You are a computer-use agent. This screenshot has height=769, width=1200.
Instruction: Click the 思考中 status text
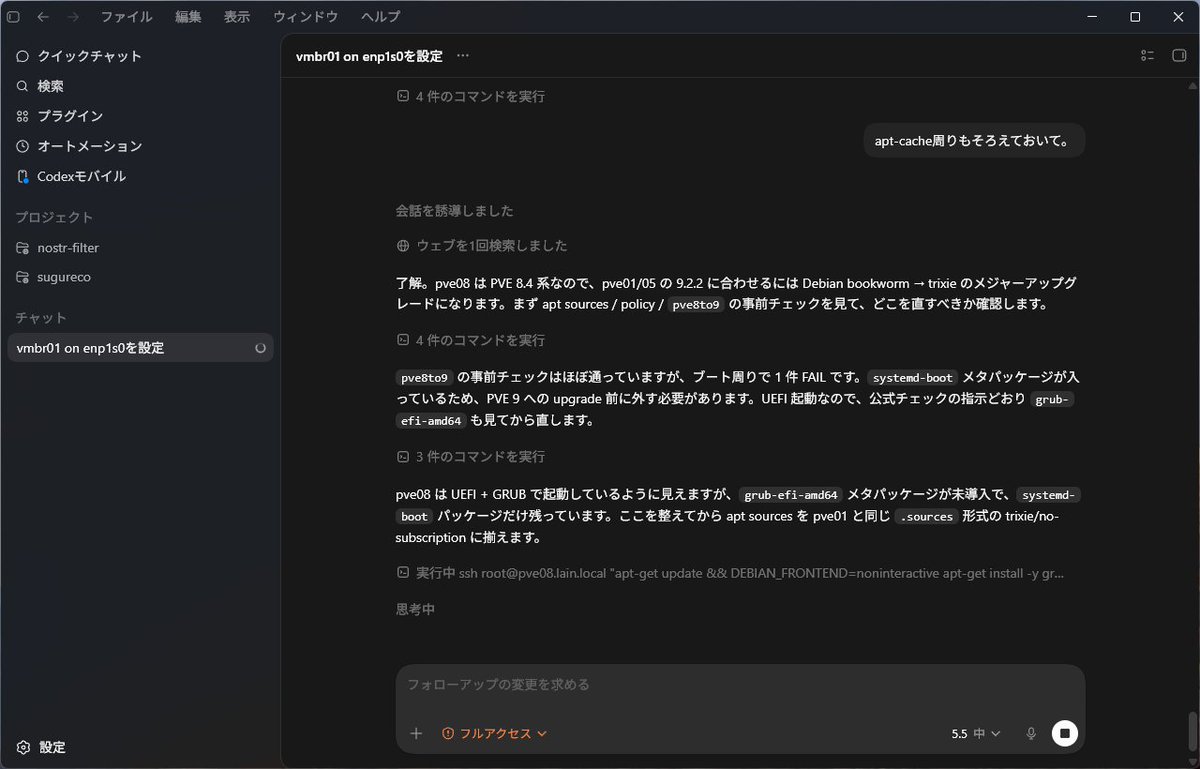tap(416, 609)
